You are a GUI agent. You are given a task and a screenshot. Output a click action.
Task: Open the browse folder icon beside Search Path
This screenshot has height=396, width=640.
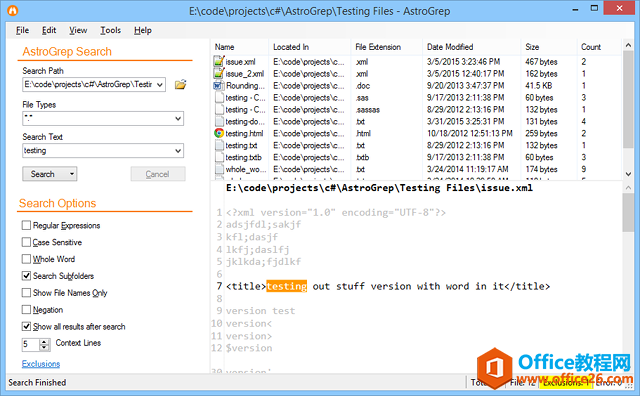pyautogui.click(x=180, y=85)
